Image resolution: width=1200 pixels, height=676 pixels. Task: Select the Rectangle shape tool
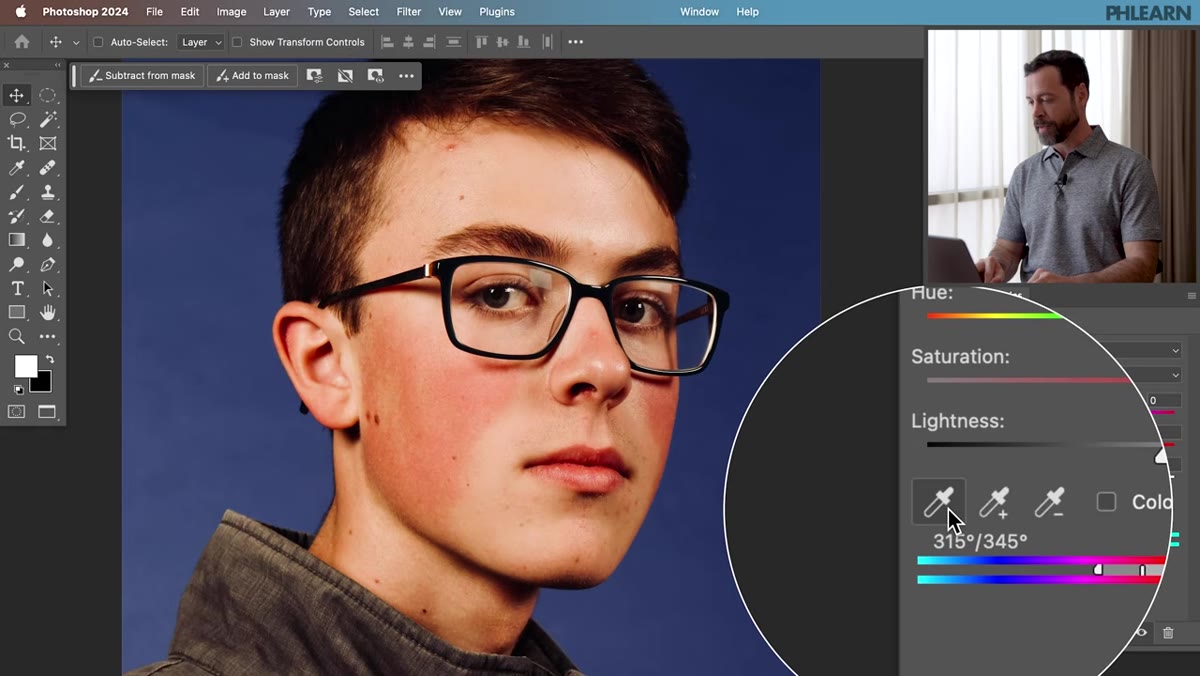pyautogui.click(x=17, y=313)
